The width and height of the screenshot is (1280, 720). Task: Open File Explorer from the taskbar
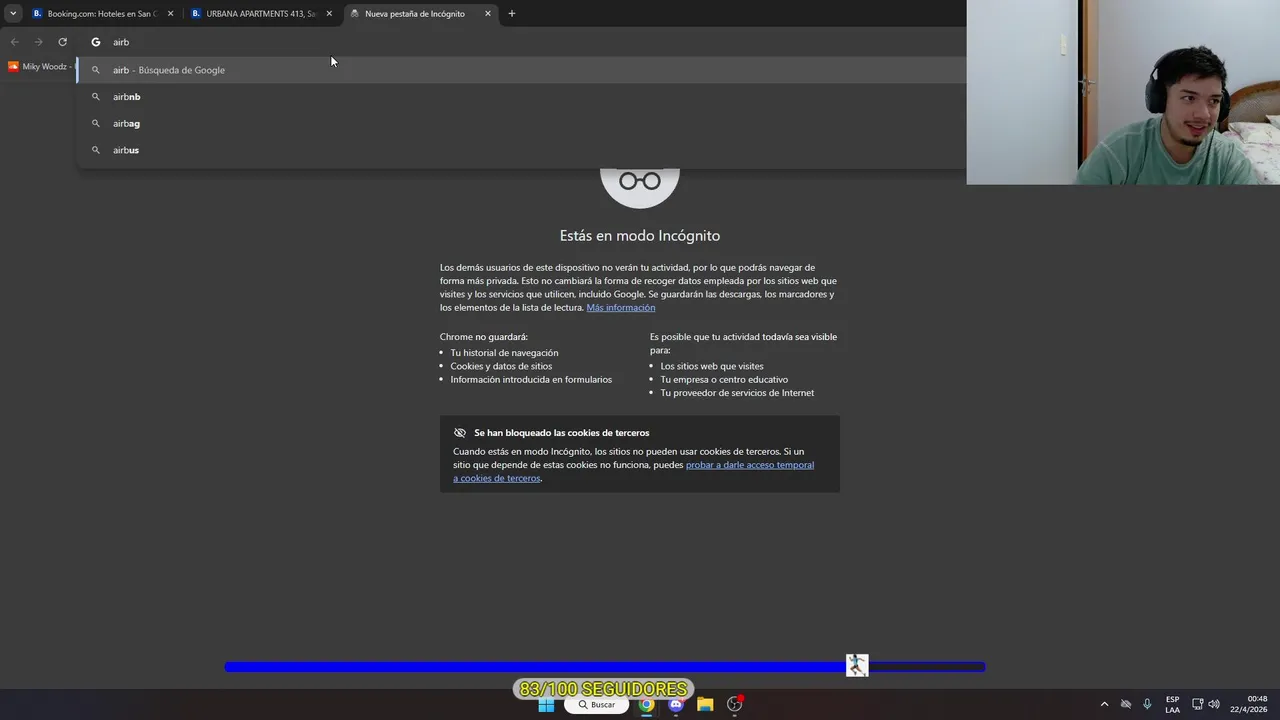tap(705, 705)
